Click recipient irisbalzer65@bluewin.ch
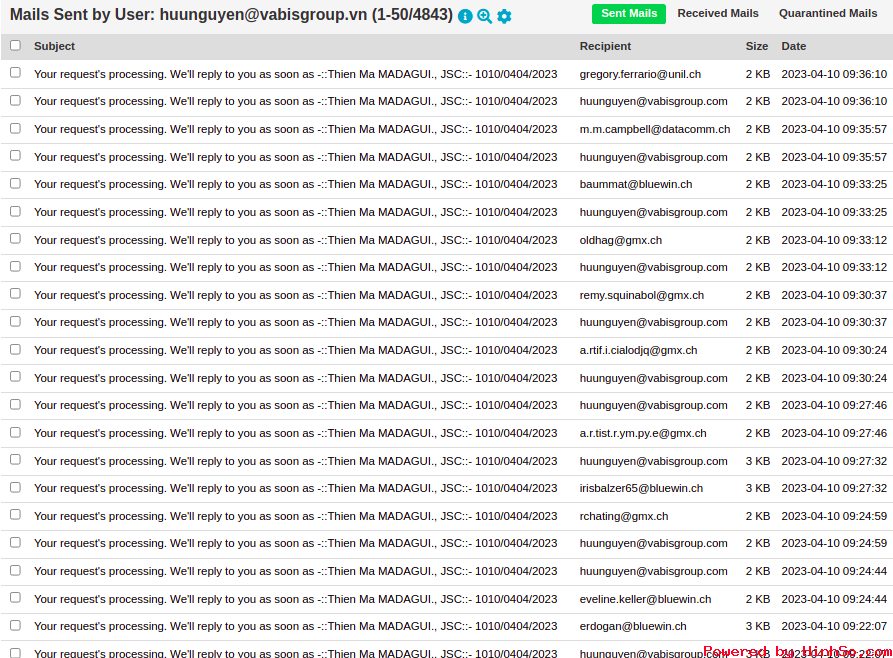 (x=641, y=488)
